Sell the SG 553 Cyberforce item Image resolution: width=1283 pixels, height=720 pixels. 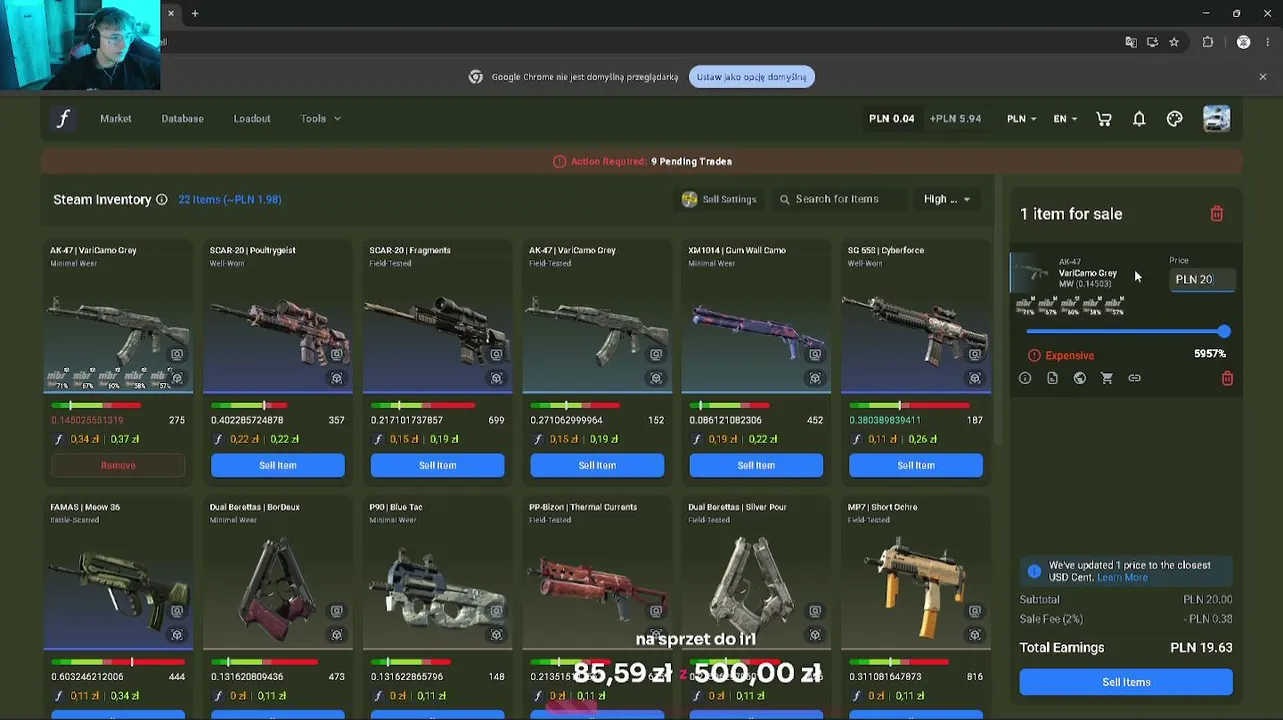(x=916, y=465)
